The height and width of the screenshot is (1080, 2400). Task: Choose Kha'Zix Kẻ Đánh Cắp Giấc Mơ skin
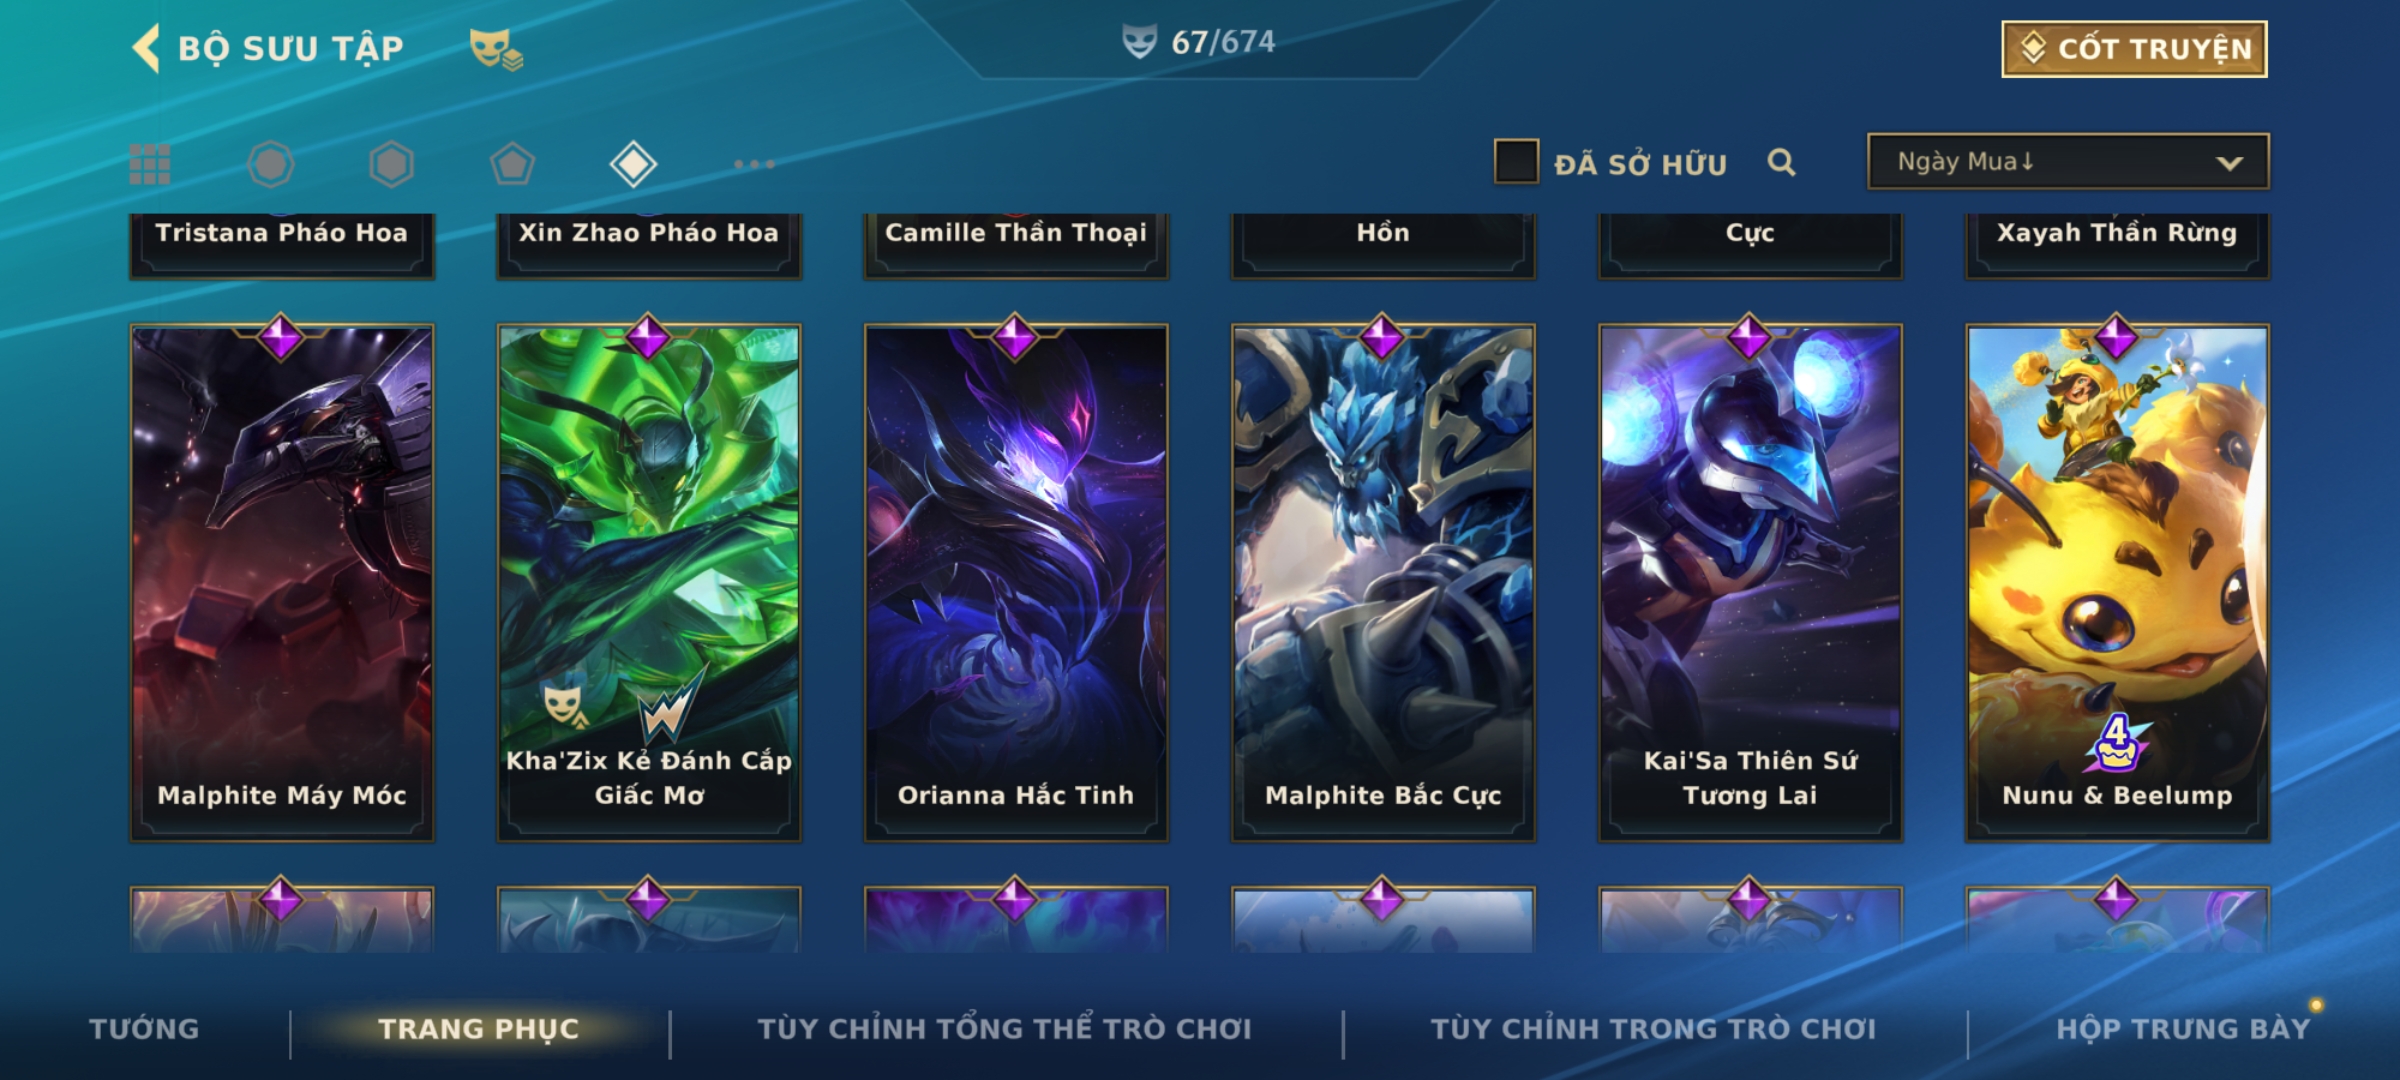tap(649, 582)
